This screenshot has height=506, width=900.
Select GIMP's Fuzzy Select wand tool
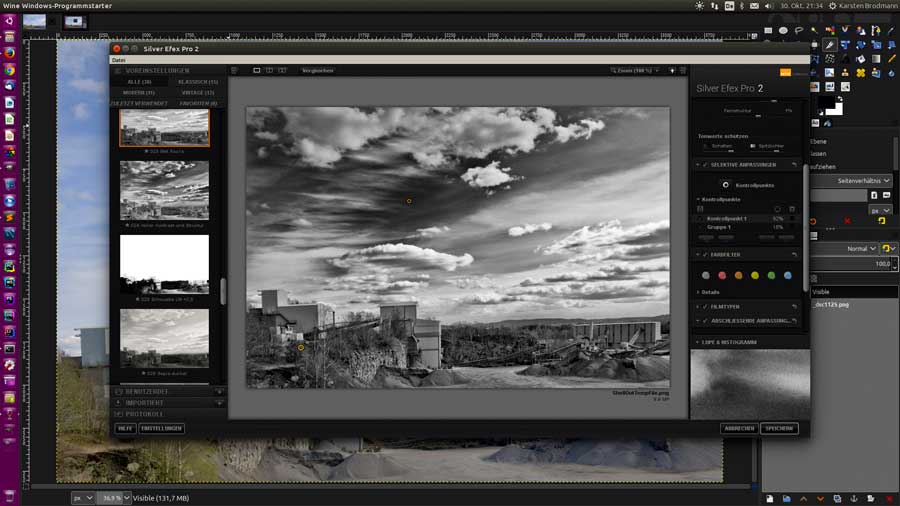[814, 30]
